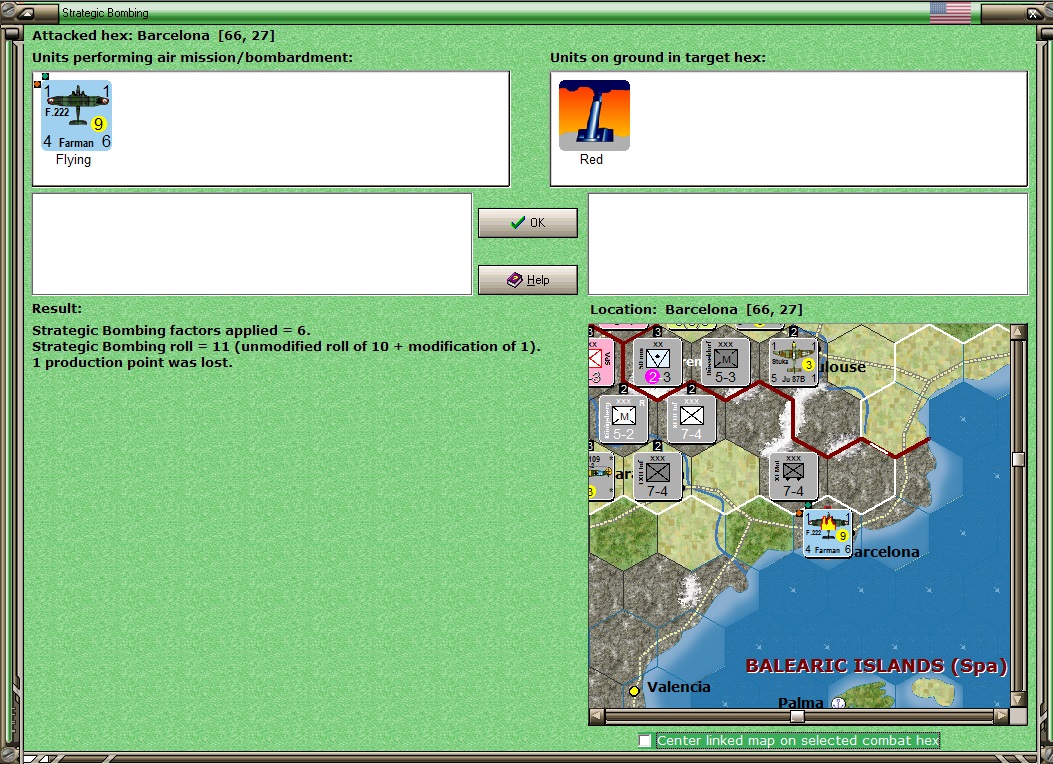Click the 'Strategic Bombing roll = 11' line

pyautogui.click(x=286, y=346)
